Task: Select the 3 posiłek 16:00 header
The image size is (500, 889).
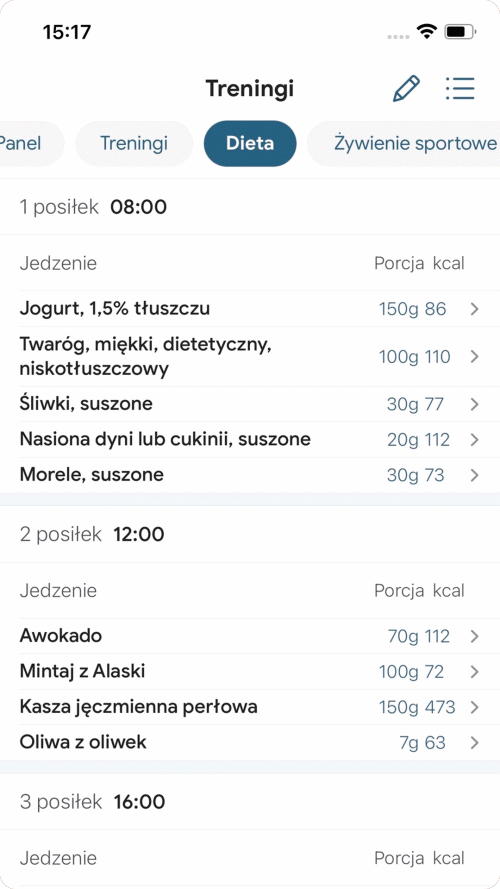Action: [250, 802]
